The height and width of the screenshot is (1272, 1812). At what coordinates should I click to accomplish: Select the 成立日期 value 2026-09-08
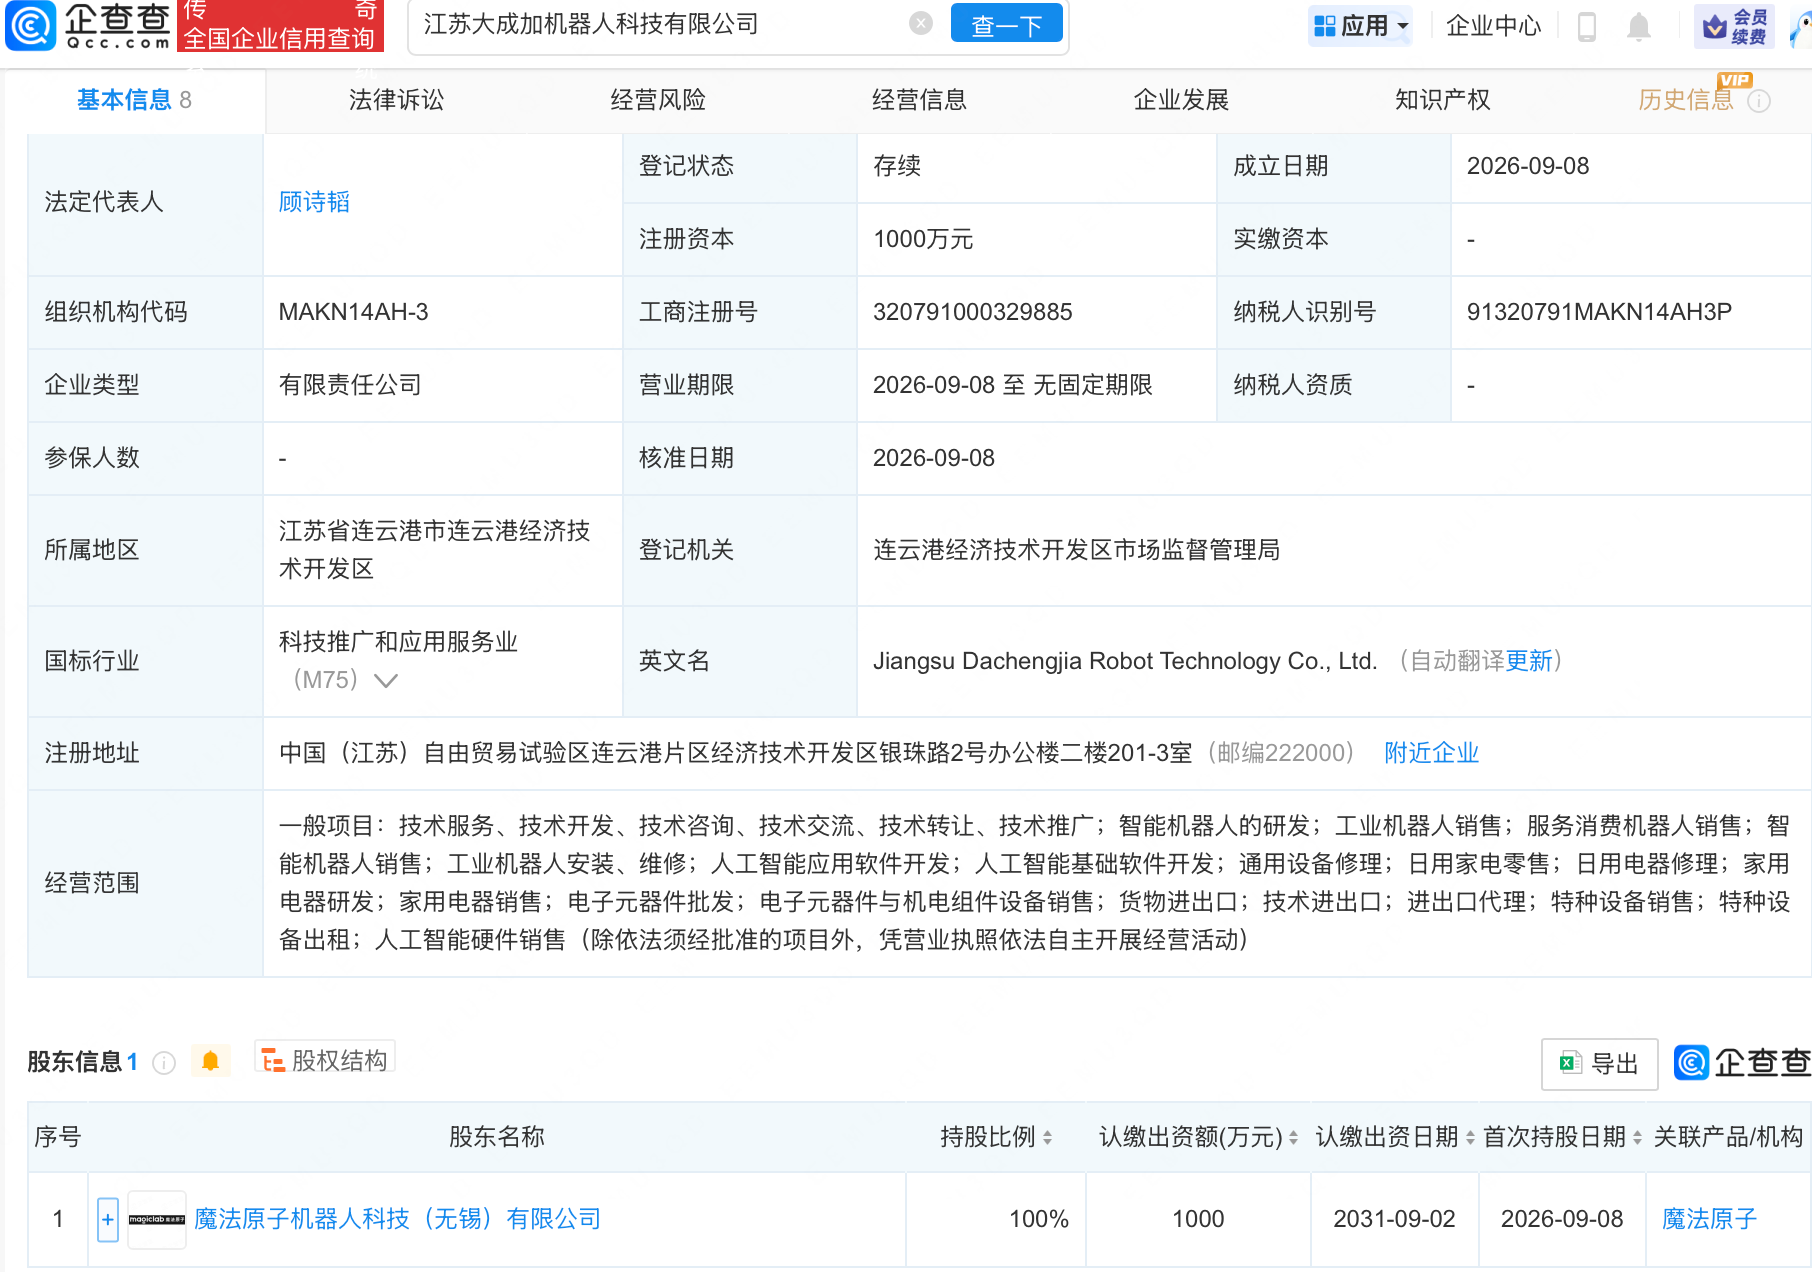pyautogui.click(x=1528, y=166)
